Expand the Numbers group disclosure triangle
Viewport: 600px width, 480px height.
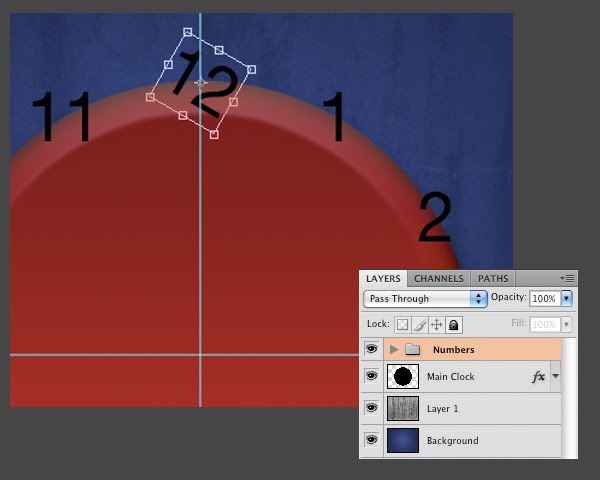tap(394, 350)
